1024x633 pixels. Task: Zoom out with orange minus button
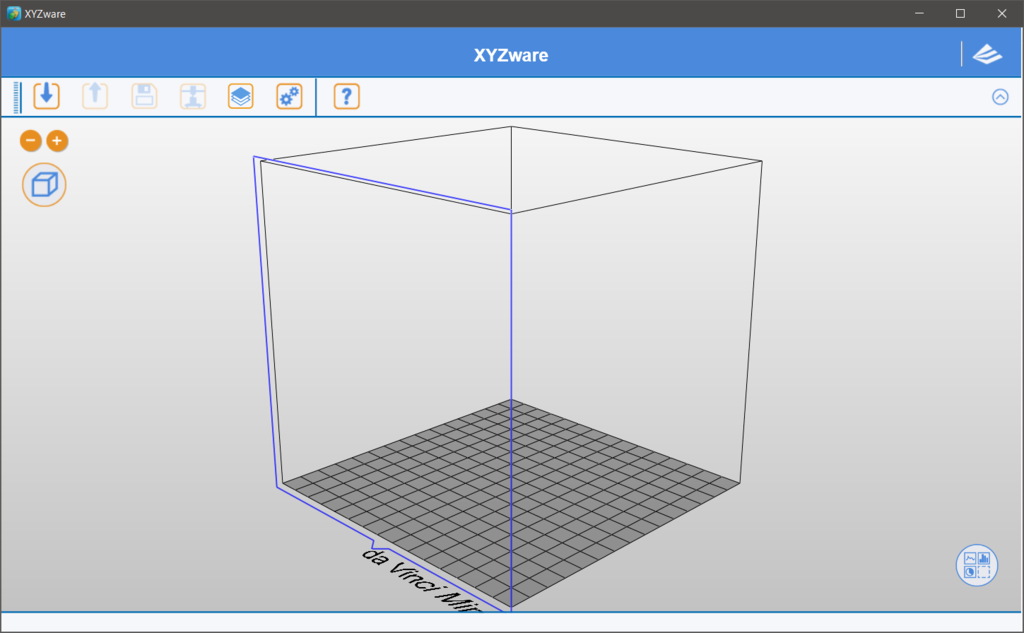(x=31, y=140)
